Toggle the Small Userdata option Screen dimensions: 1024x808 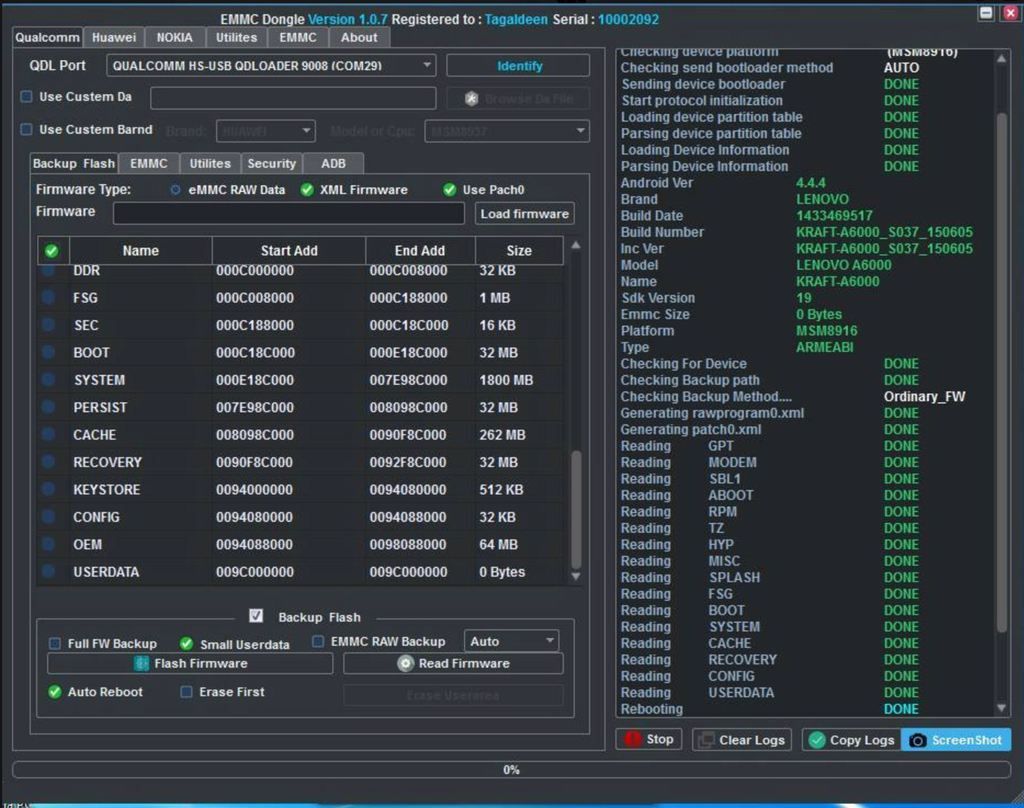(x=186, y=643)
